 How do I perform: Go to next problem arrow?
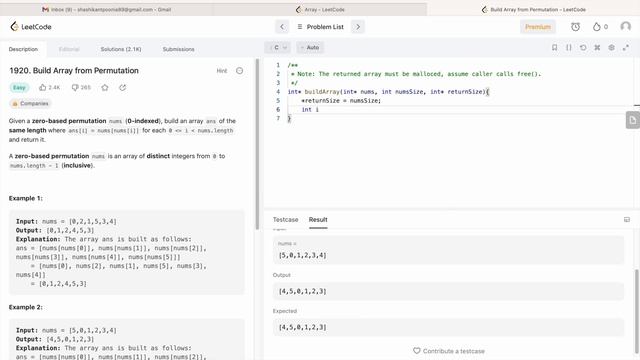coord(358,27)
